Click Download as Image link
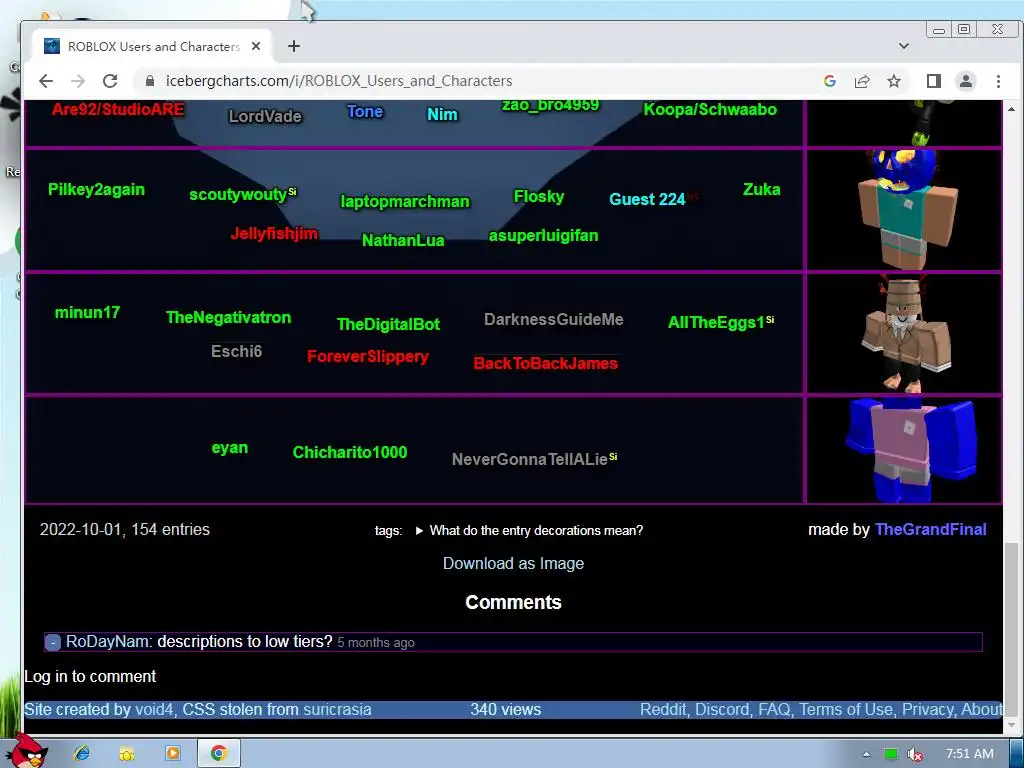 513,564
